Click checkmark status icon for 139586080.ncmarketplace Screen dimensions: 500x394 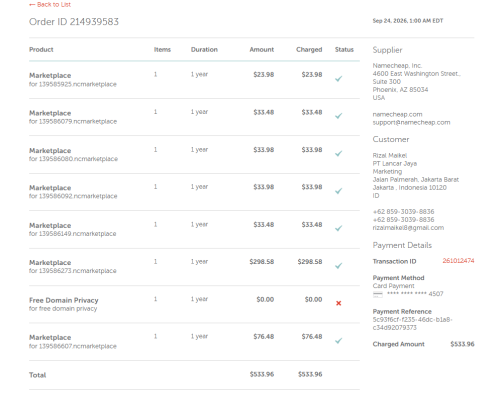(338, 154)
